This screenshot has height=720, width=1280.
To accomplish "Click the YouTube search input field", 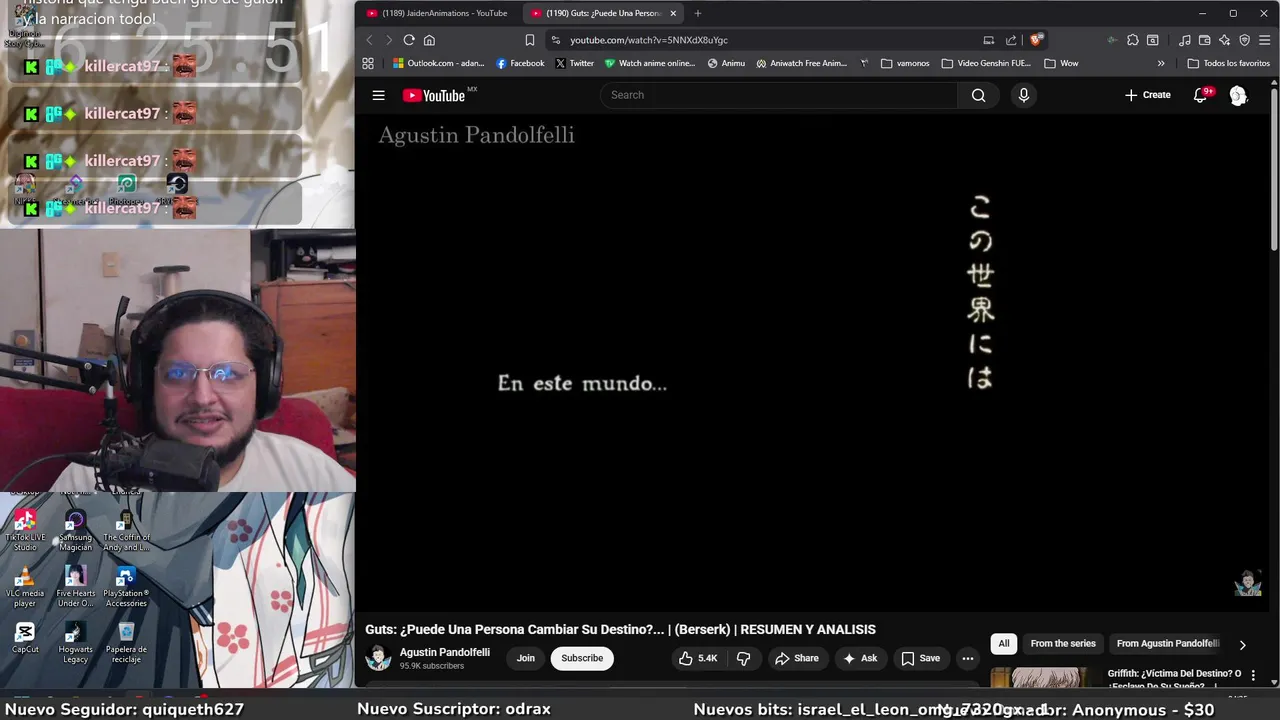I will point(779,95).
